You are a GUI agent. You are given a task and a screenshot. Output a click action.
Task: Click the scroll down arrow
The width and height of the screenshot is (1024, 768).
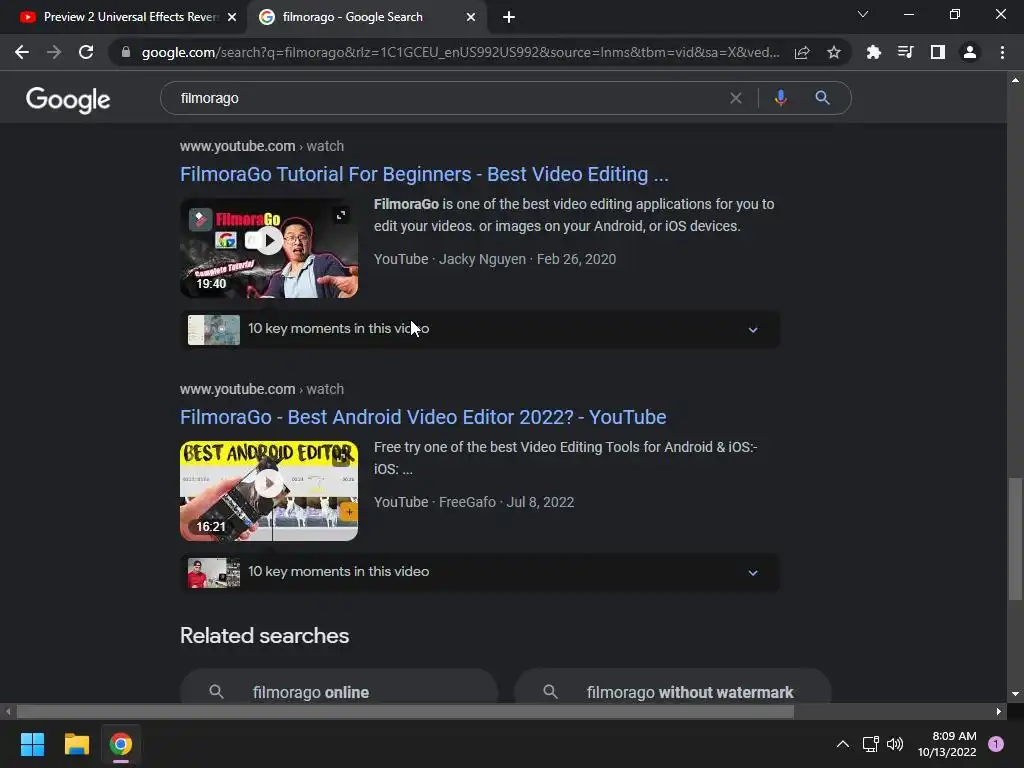(1015, 694)
